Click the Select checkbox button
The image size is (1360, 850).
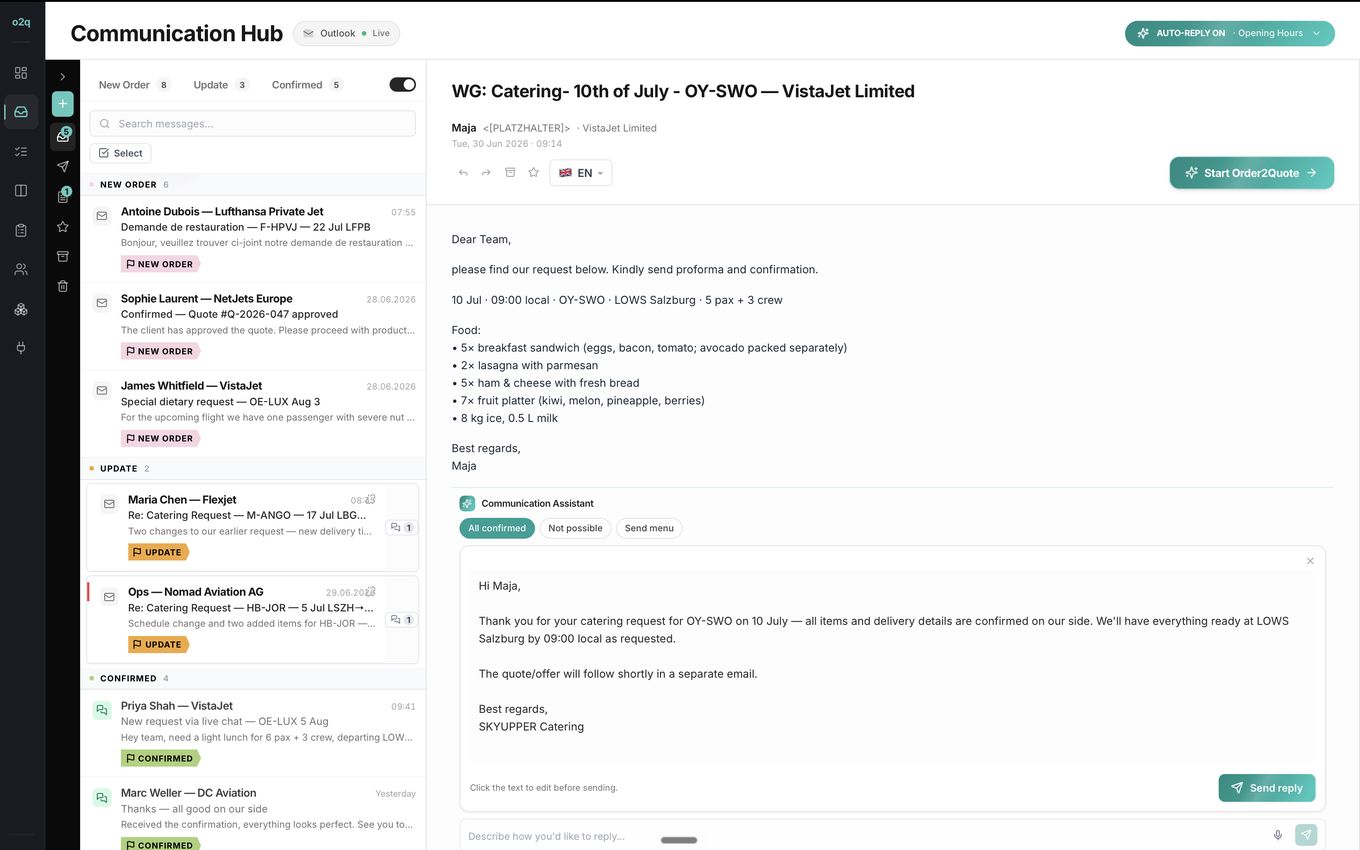click(120, 153)
